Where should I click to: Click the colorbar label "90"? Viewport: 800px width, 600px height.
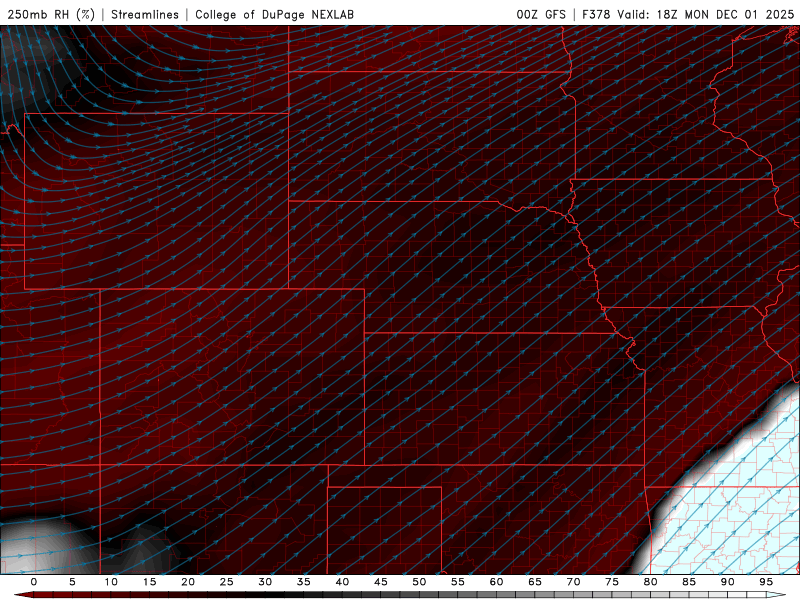coord(727,582)
